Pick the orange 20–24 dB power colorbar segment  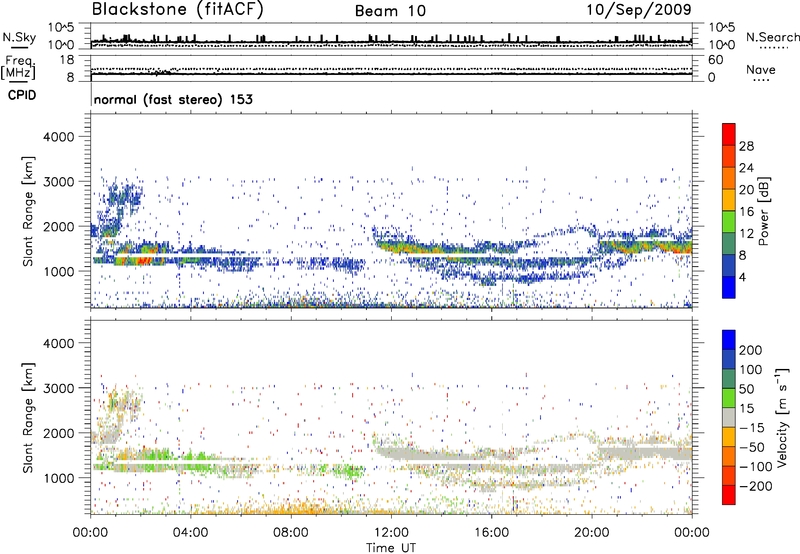click(x=729, y=179)
